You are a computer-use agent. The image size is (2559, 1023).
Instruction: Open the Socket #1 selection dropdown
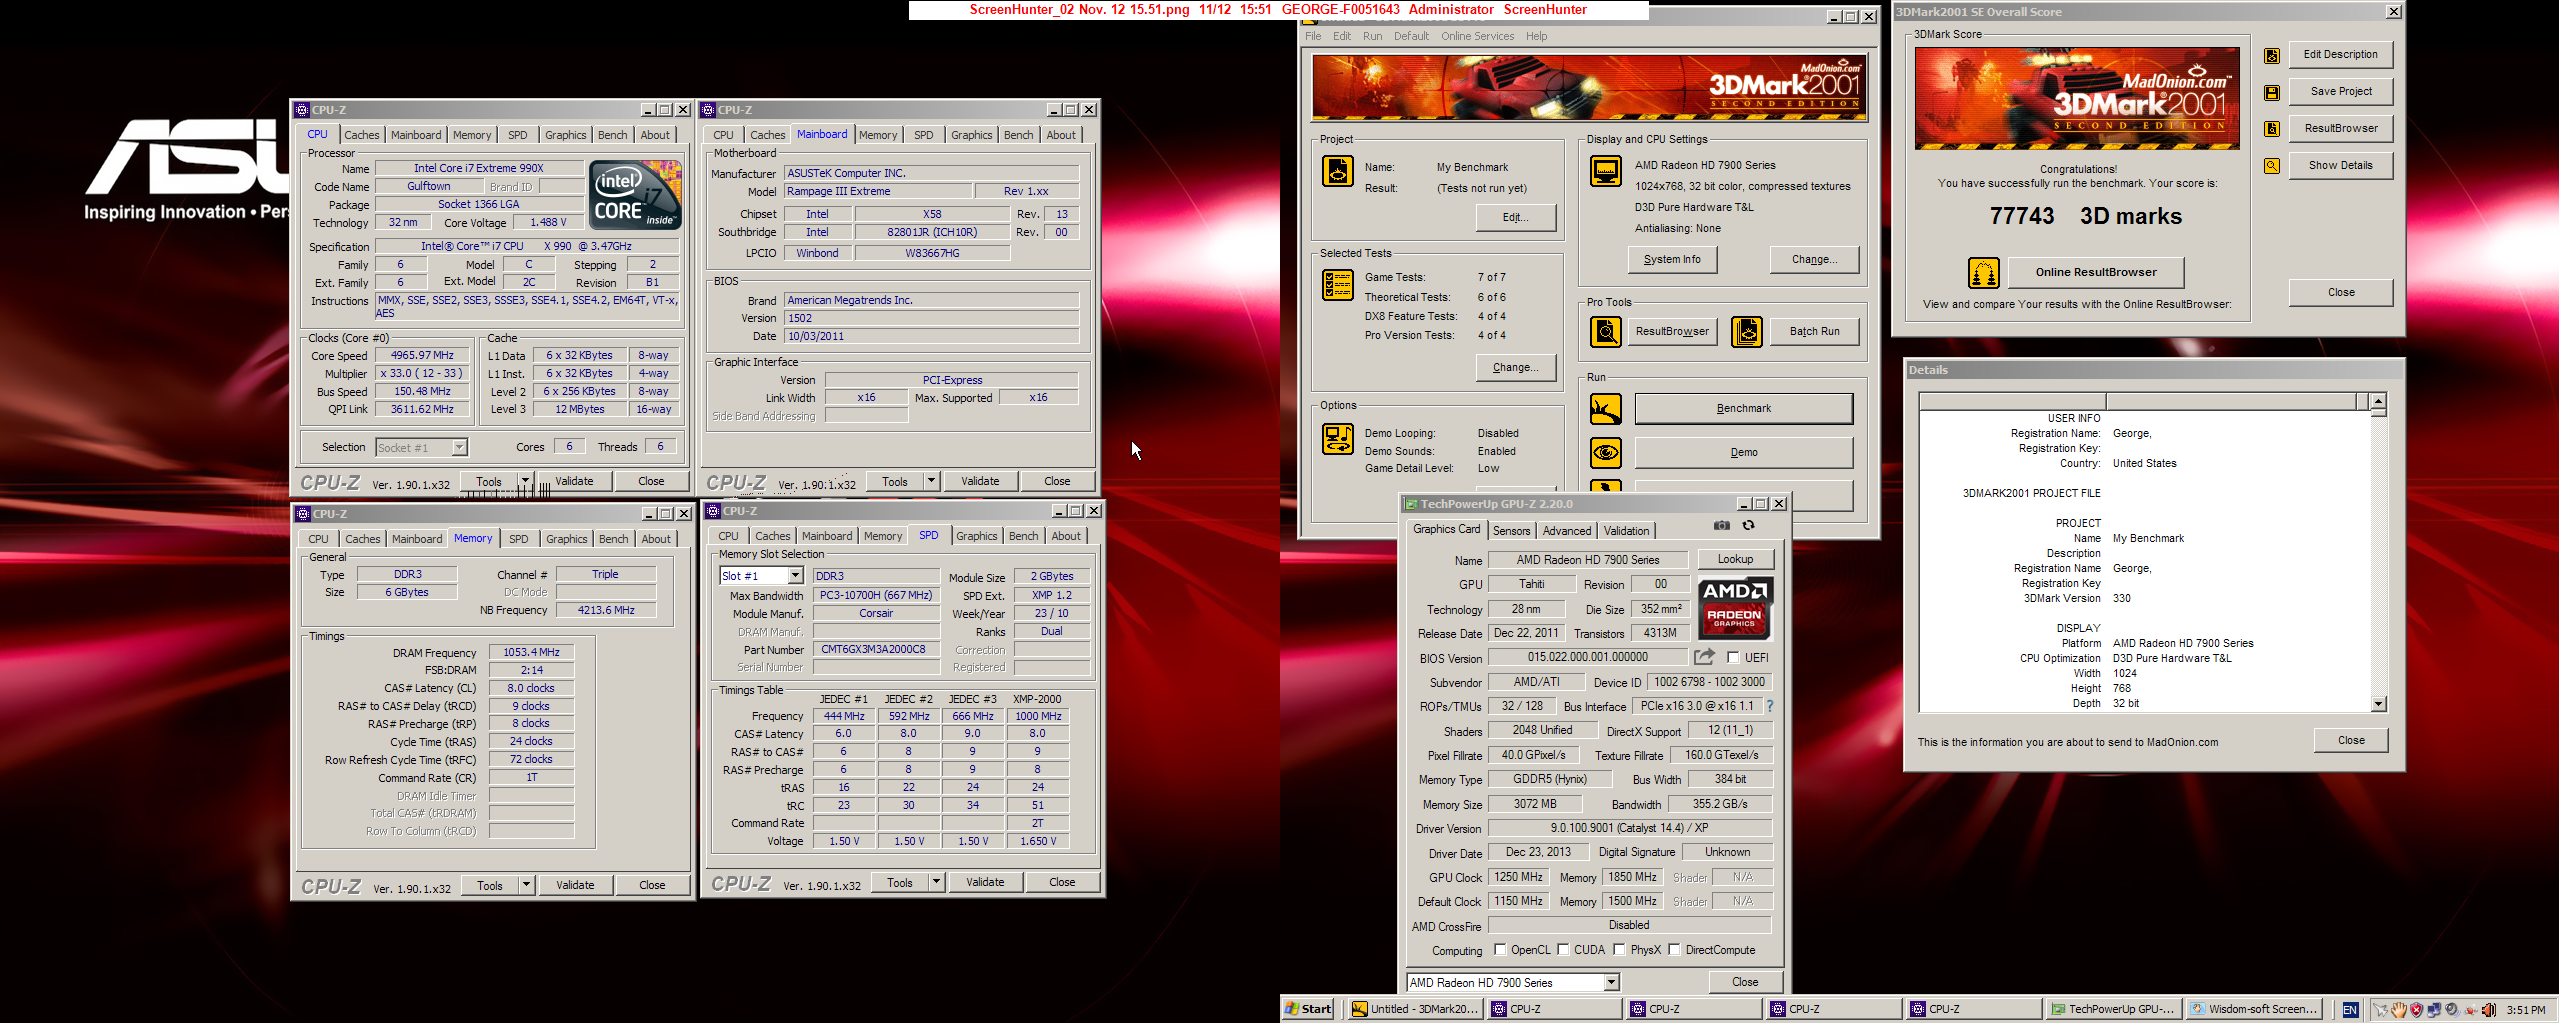pos(459,447)
